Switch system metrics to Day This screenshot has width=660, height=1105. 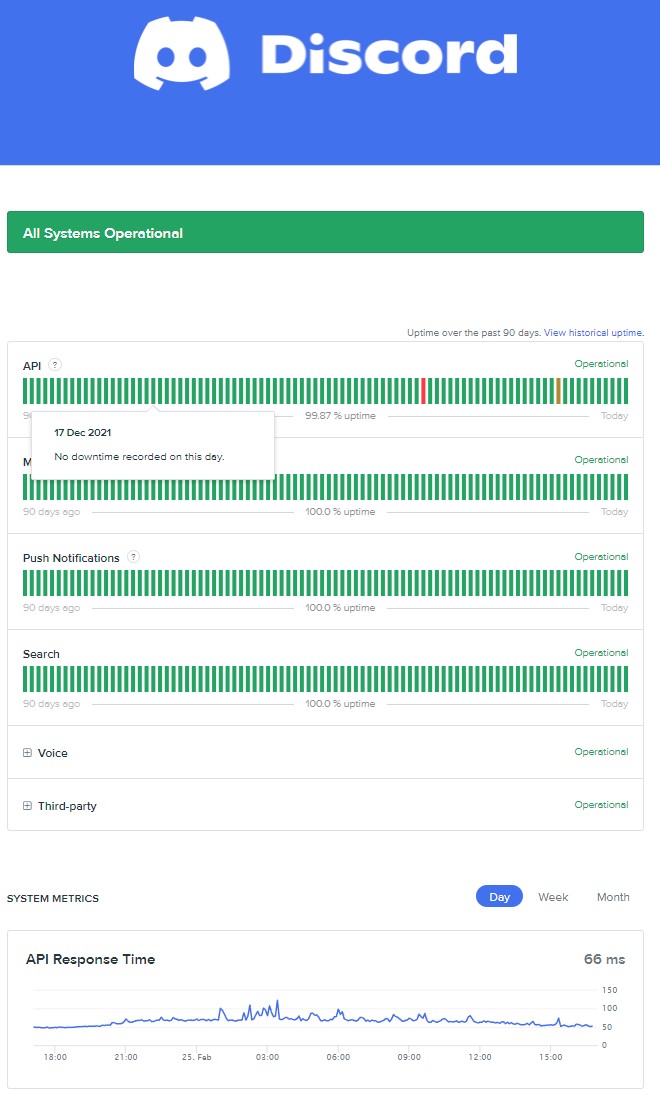click(x=499, y=896)
